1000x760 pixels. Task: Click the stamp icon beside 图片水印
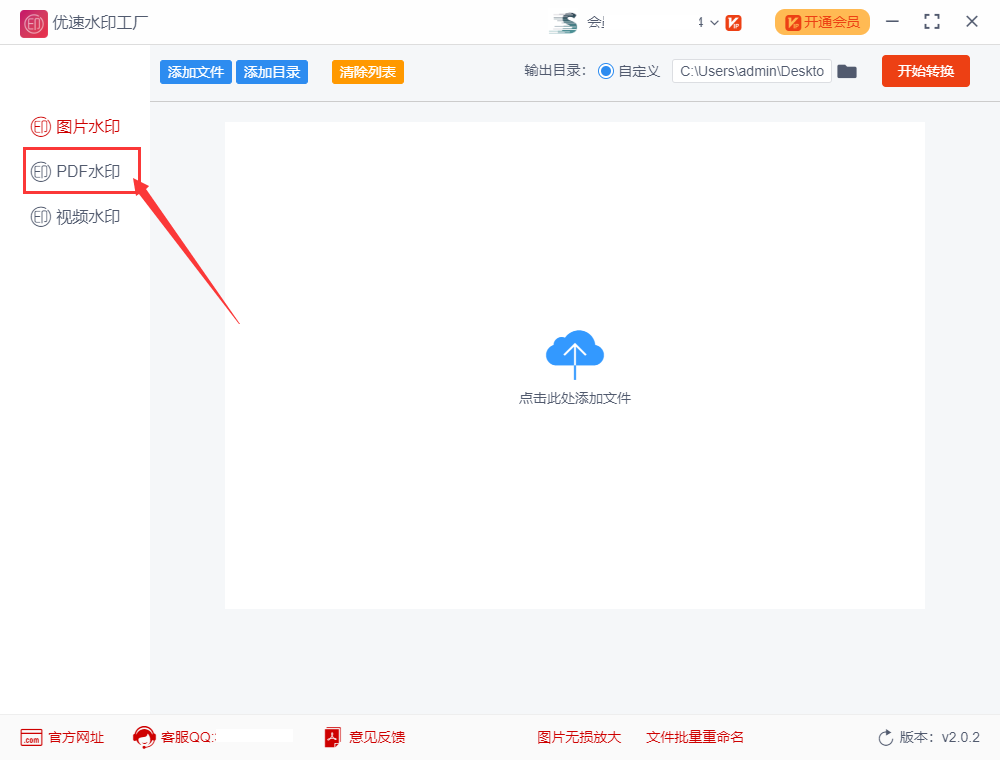click(41, 126)
